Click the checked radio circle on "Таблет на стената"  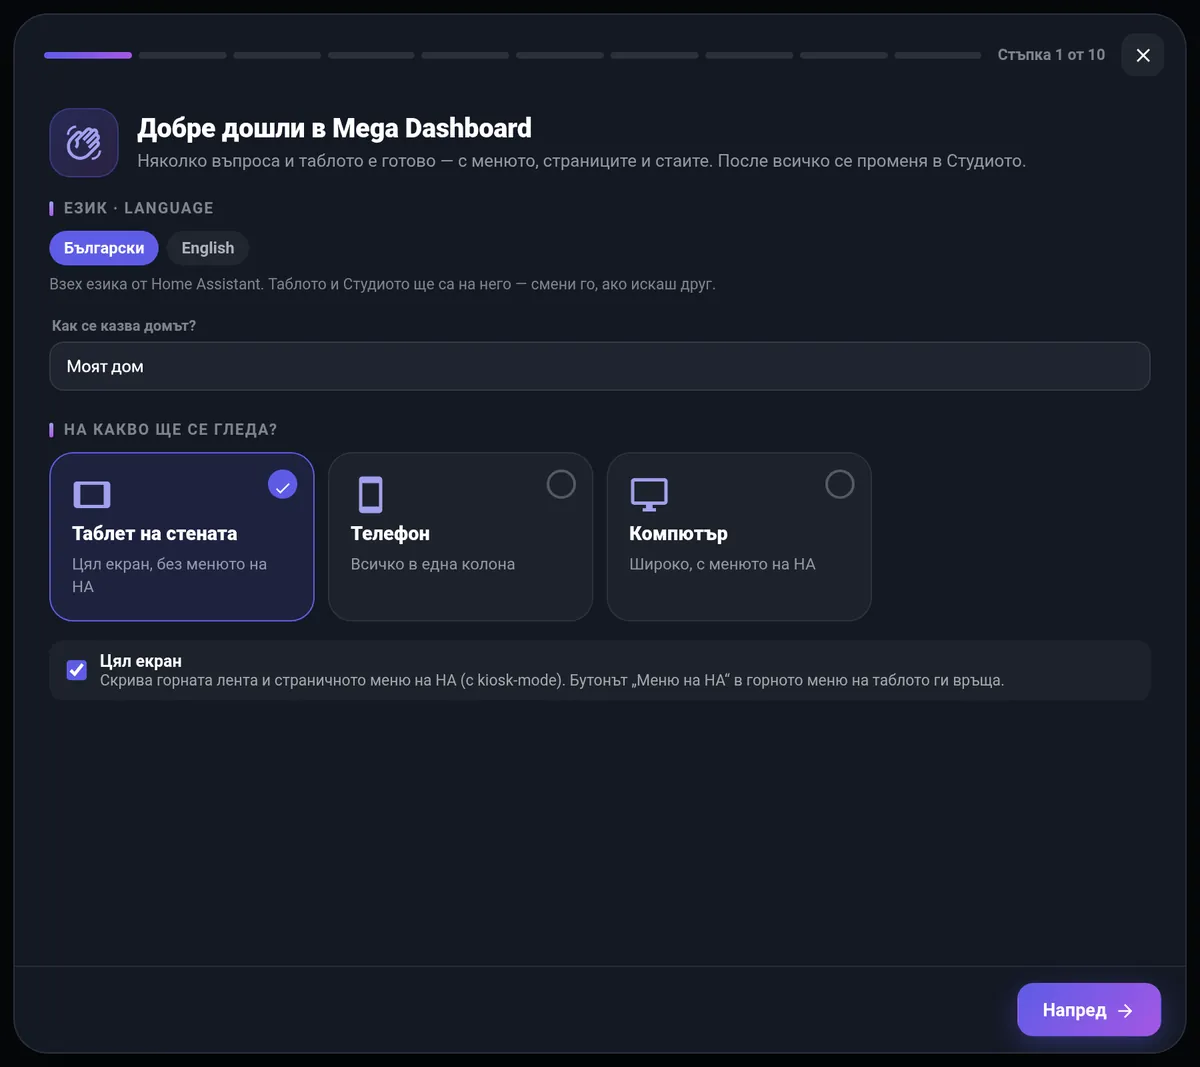click(283, 485)
